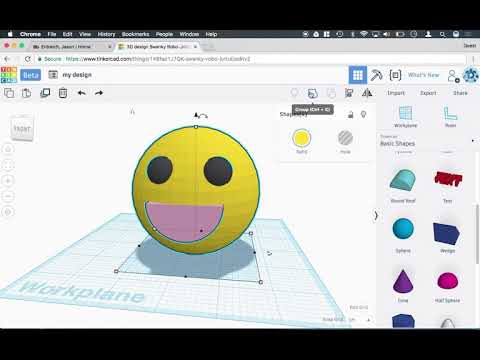Screen dimensions: 480x360
Task: Group the selected shapes
Action: coord(312,93)
